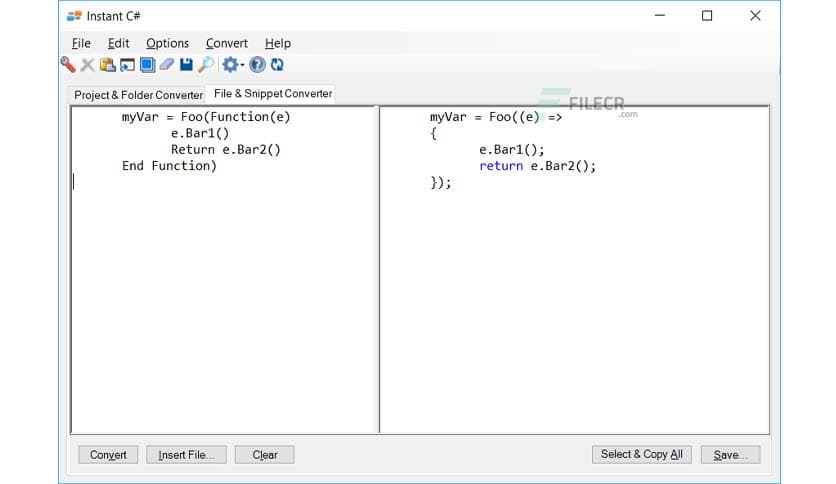
Task: Click the 'e.Bar1();' output line
Action: (511, 150)
